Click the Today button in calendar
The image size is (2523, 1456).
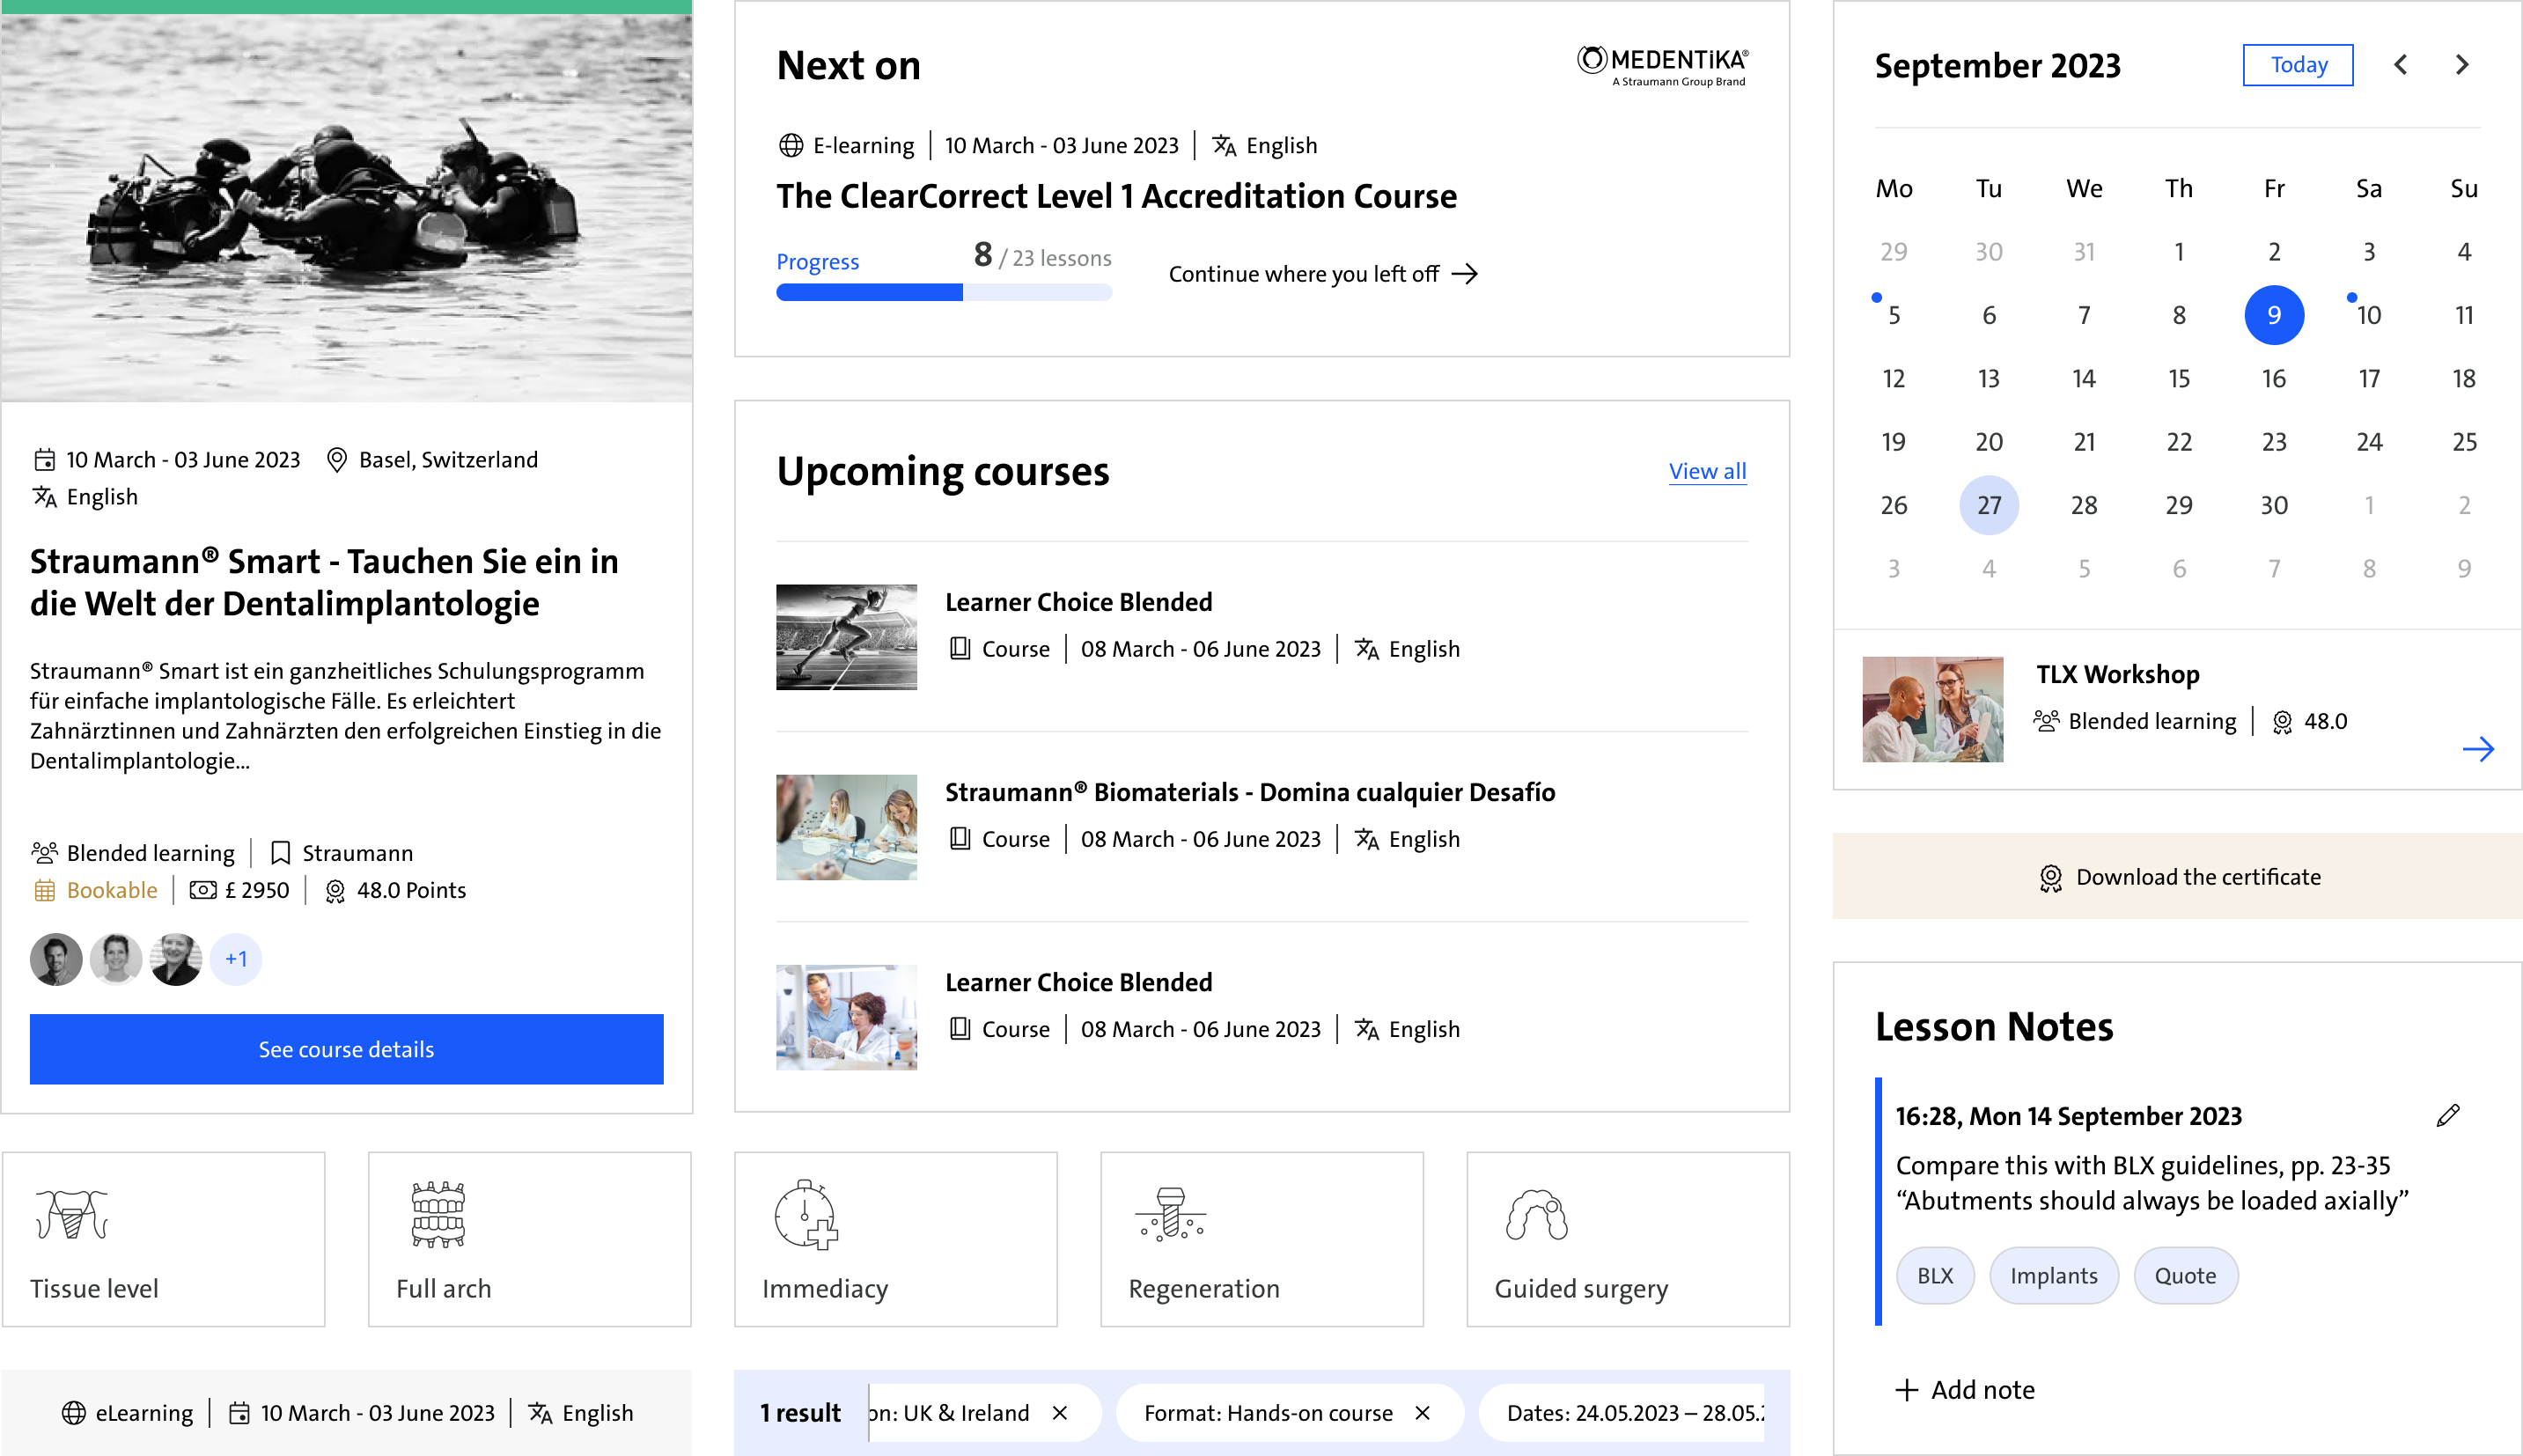click(x=2298, y=65)
